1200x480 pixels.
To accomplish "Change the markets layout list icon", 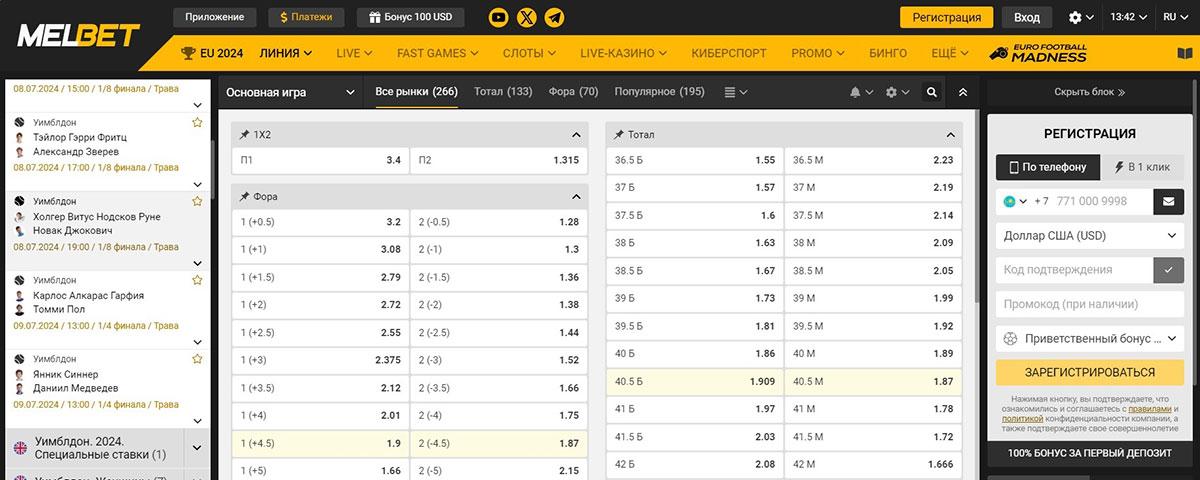I will 735,92.
